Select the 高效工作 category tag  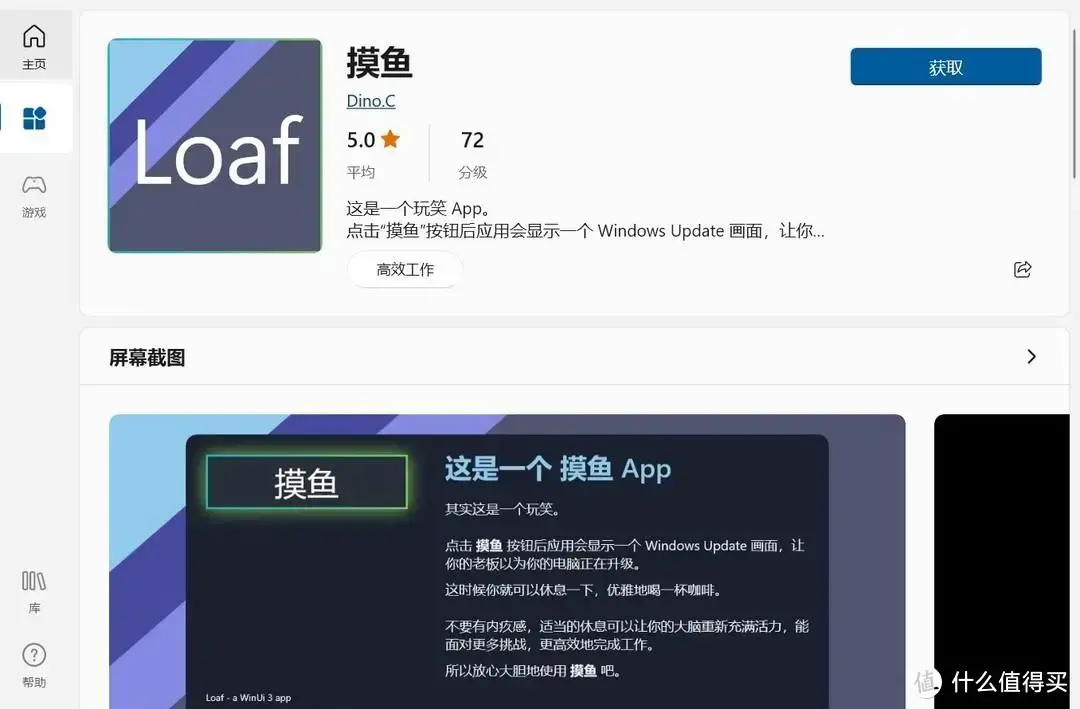(405, 269)
